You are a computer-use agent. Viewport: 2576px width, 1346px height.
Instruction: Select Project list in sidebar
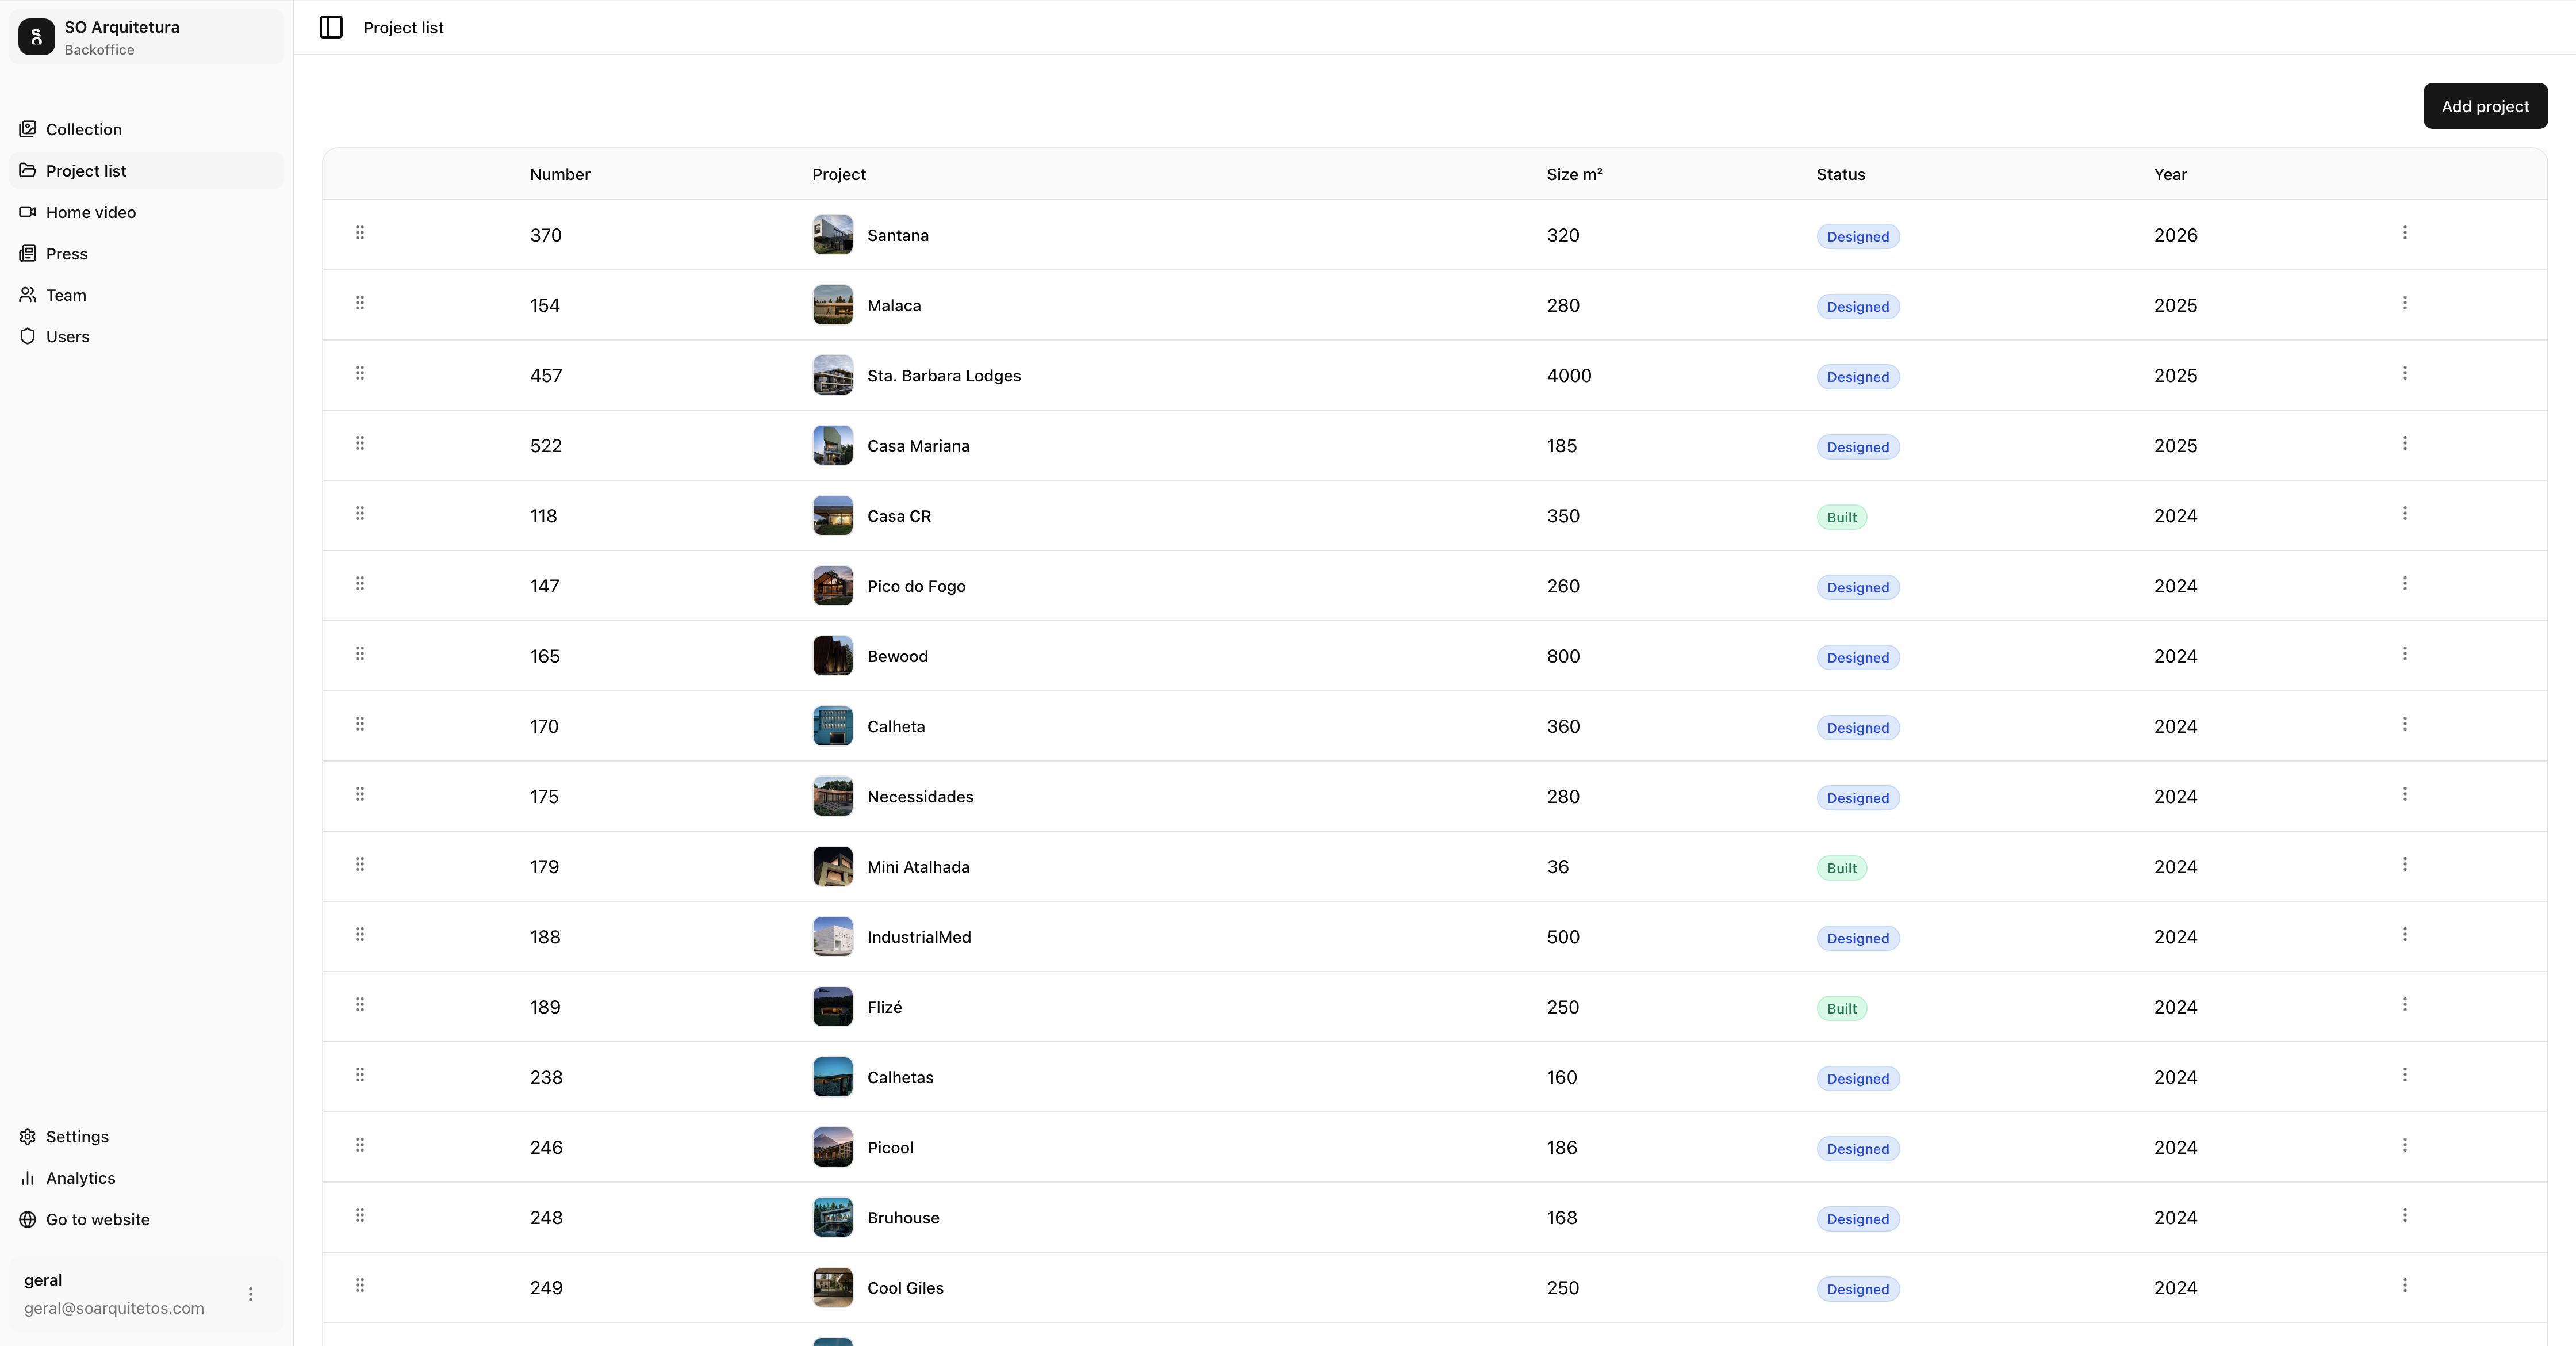click(x=147, y=170)
